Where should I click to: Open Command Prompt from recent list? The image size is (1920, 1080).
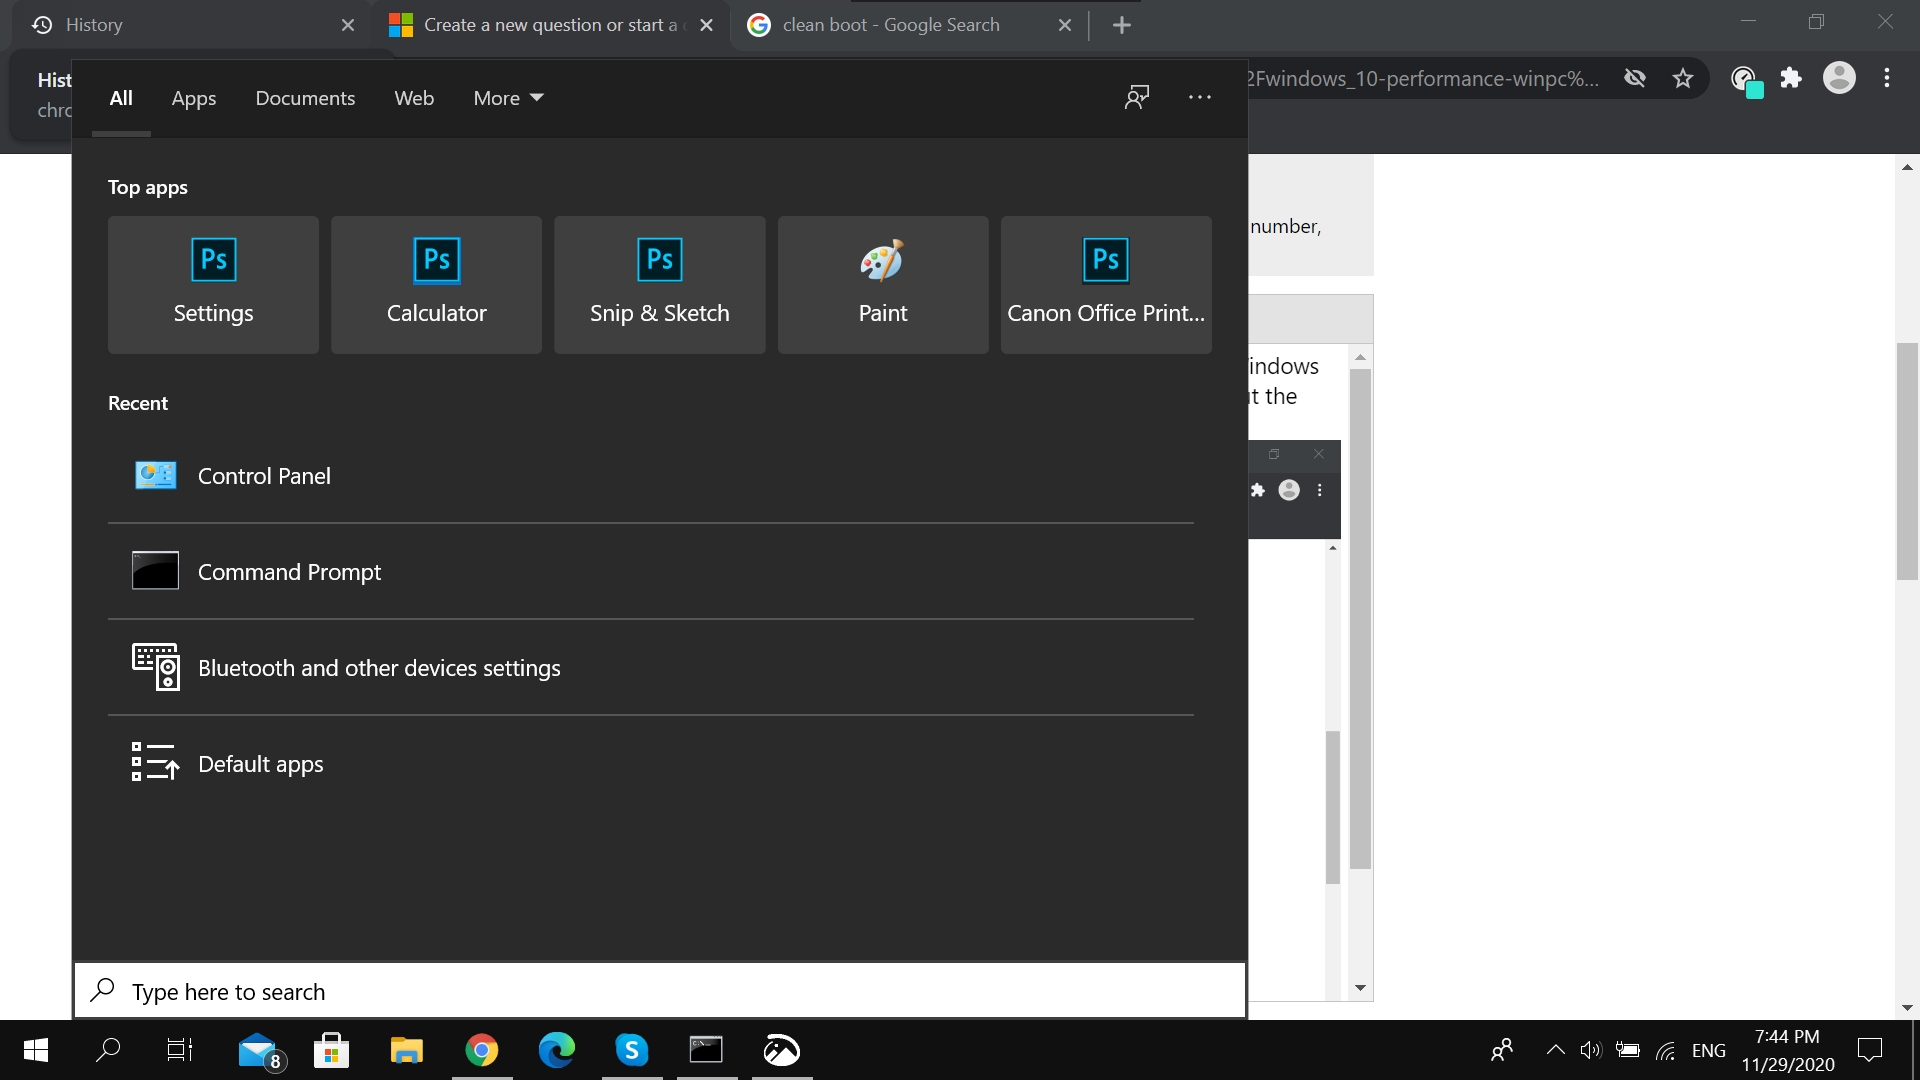pos(651,572)
